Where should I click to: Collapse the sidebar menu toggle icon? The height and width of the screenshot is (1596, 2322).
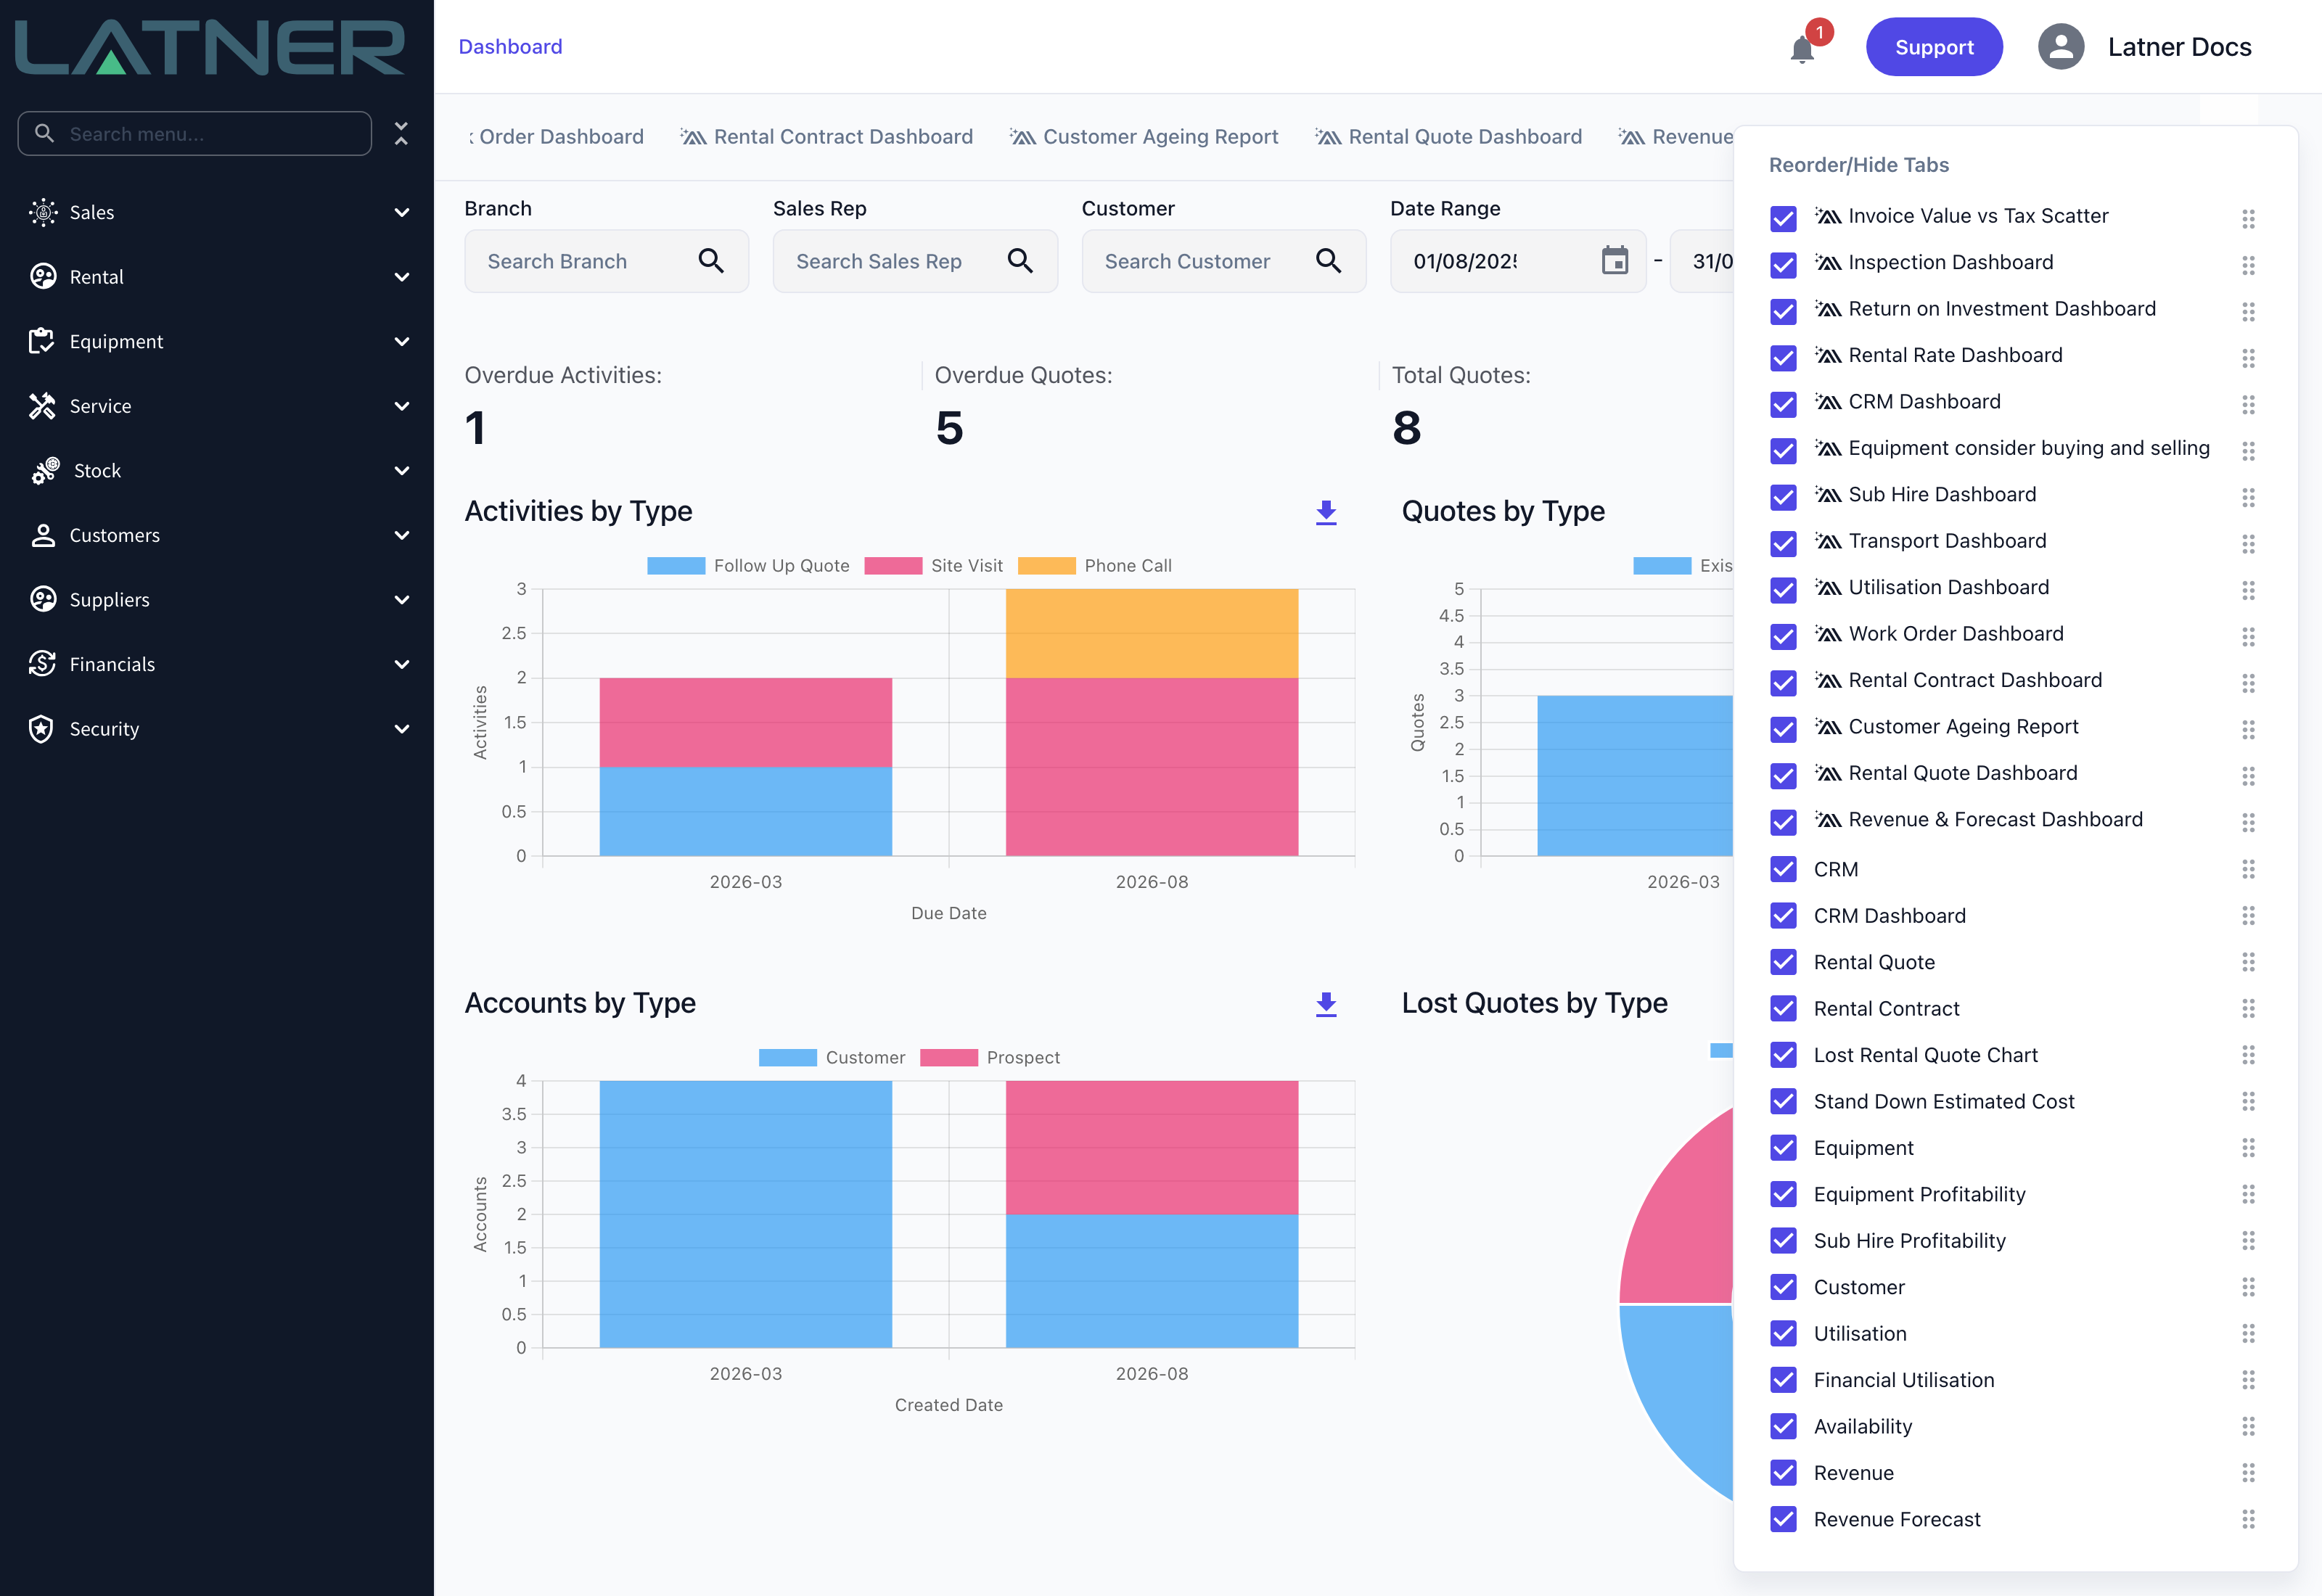401,133
